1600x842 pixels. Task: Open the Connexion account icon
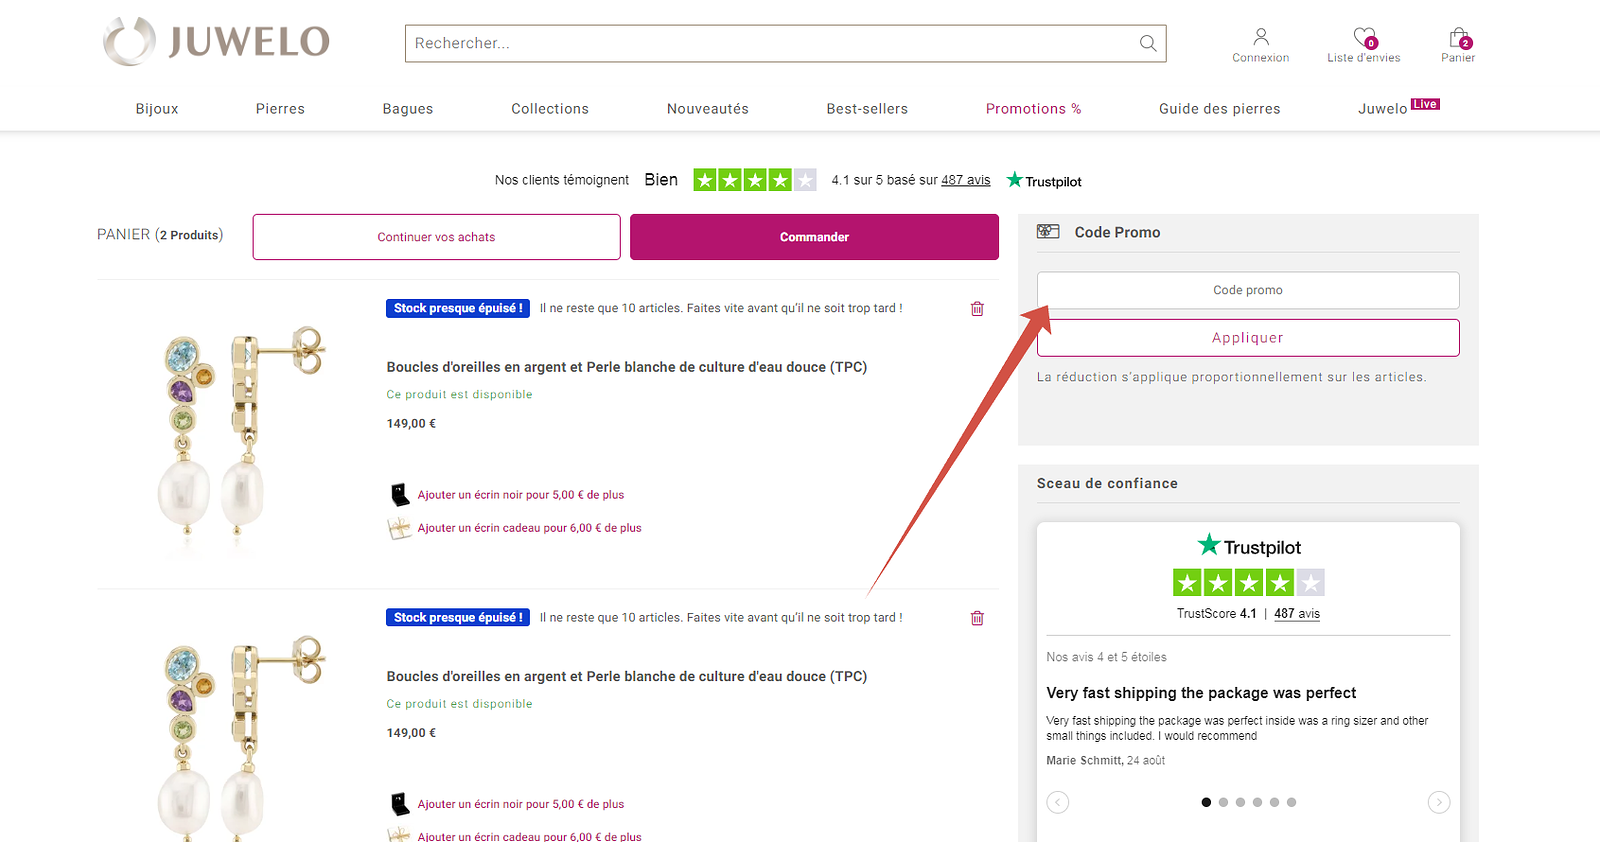click(1261, 37)
